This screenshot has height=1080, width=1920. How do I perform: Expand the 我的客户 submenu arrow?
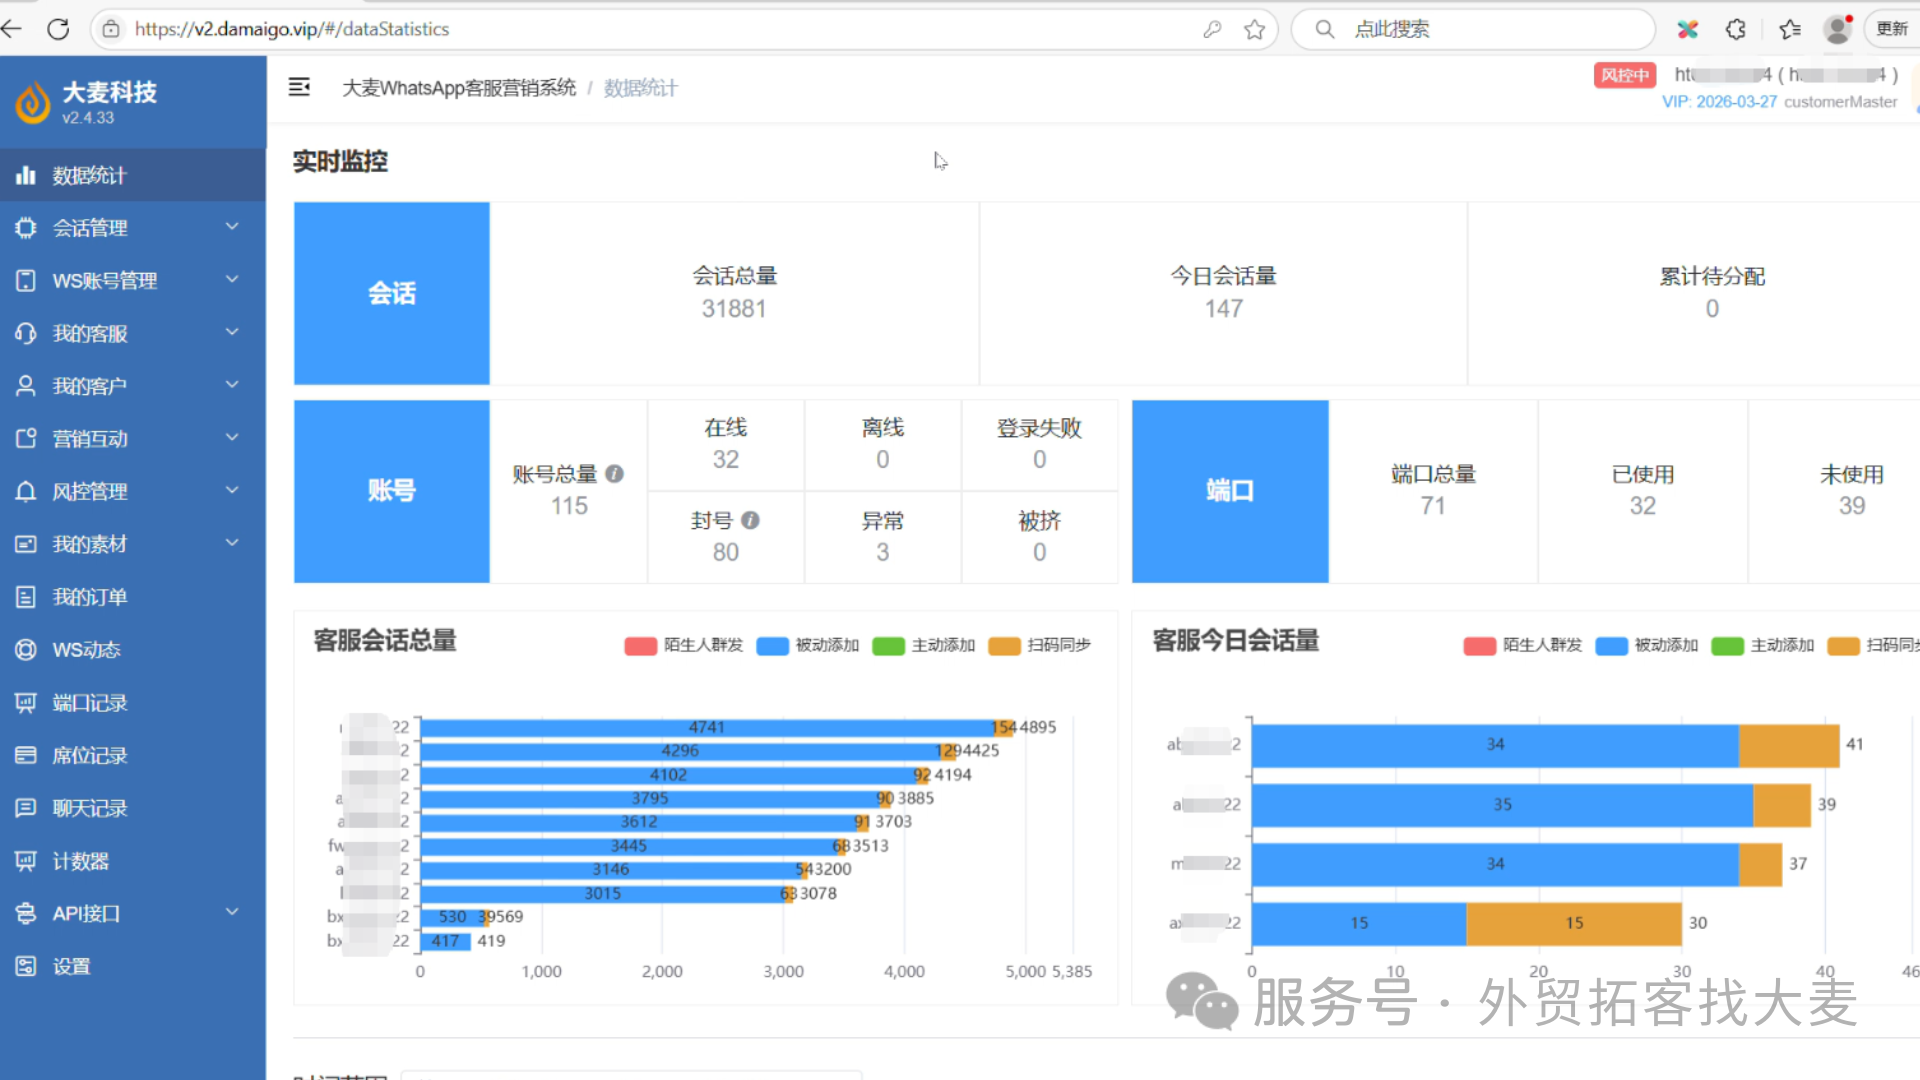pos(232,385)
